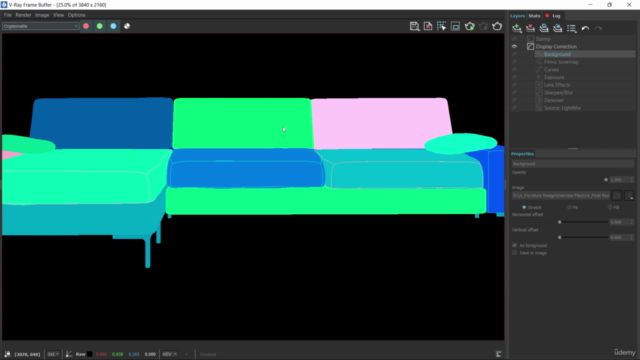Select the Stretch radio option
This screenshot has height=360, width=640.
(524, 207)
